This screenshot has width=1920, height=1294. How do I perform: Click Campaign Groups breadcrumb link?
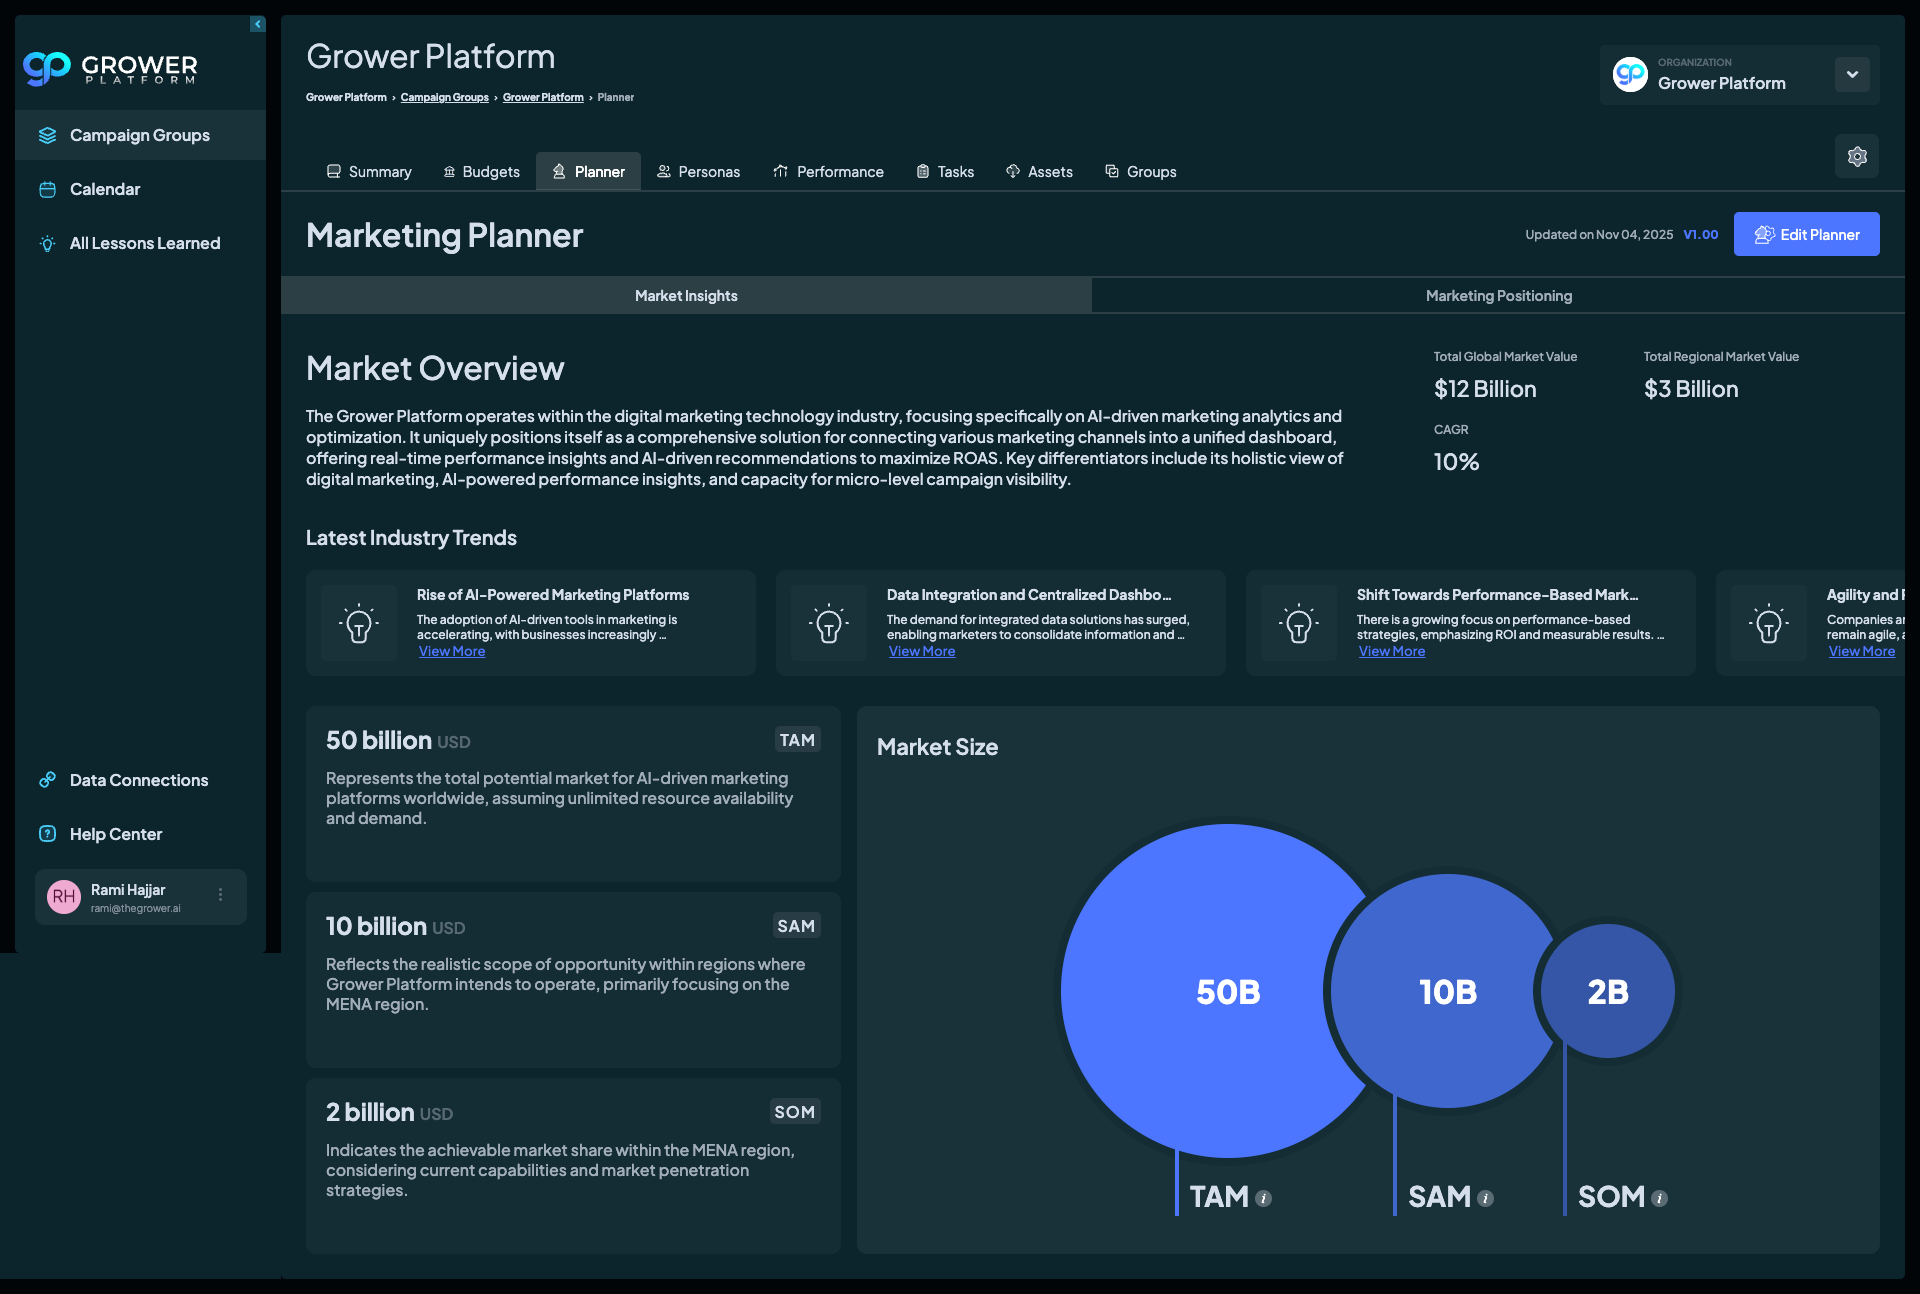[444, 97]
